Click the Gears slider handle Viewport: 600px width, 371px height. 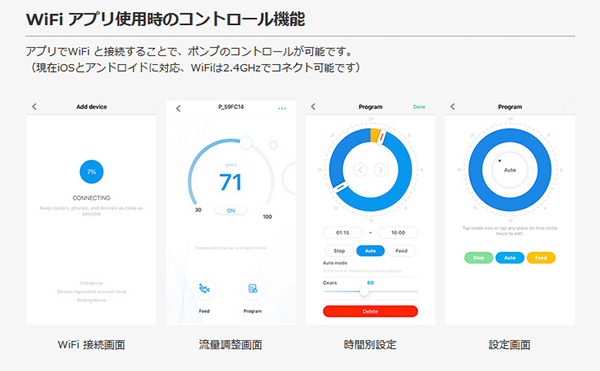[x=364, y=292]
